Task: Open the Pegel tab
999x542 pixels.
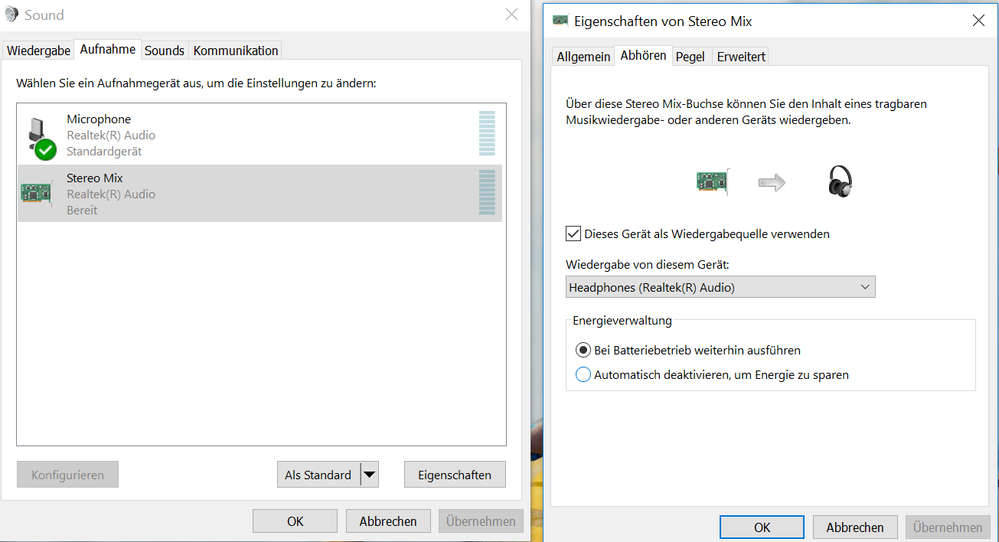Action: click(x=690, y=57)
